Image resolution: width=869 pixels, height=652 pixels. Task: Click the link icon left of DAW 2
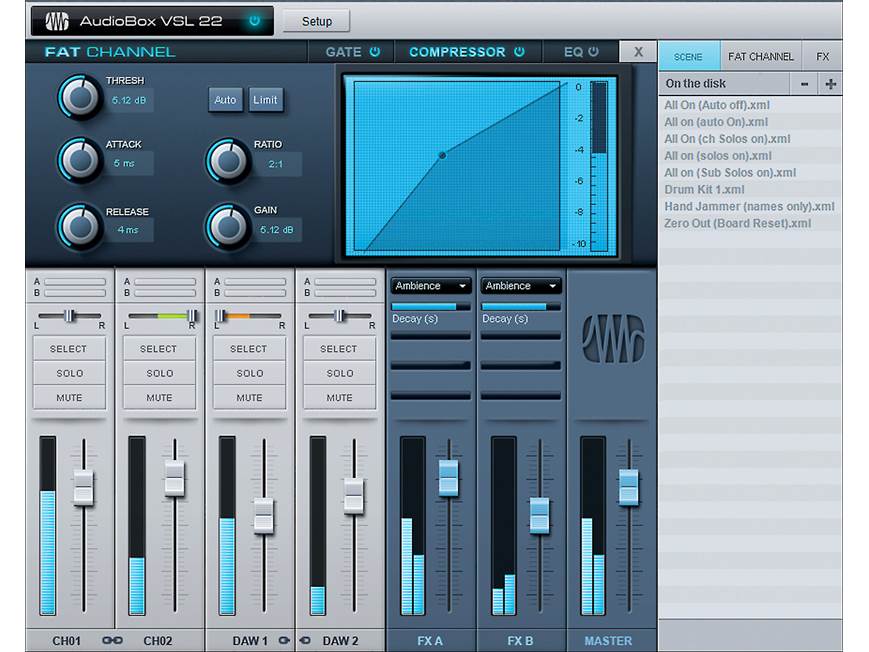click(x=304, y=641)
